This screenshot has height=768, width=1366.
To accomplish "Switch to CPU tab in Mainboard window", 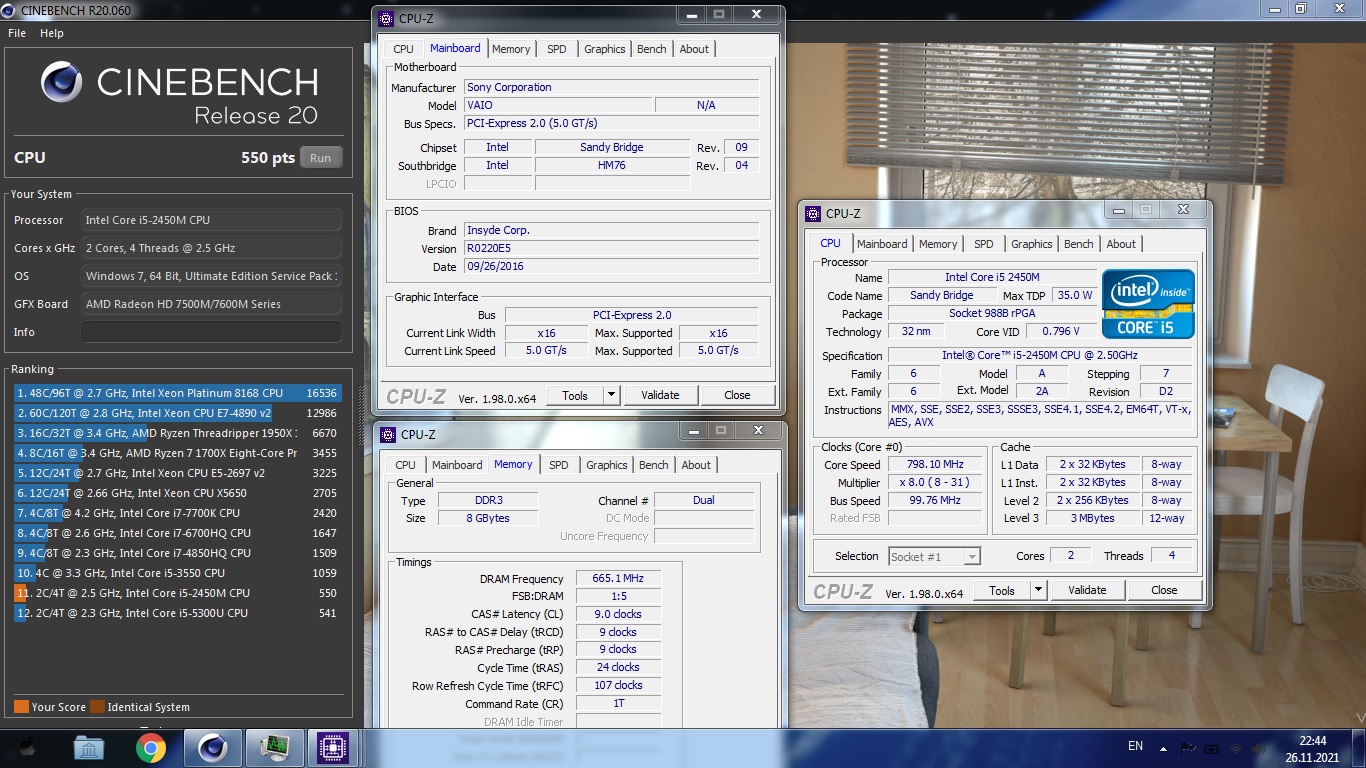I will point(403,49).
